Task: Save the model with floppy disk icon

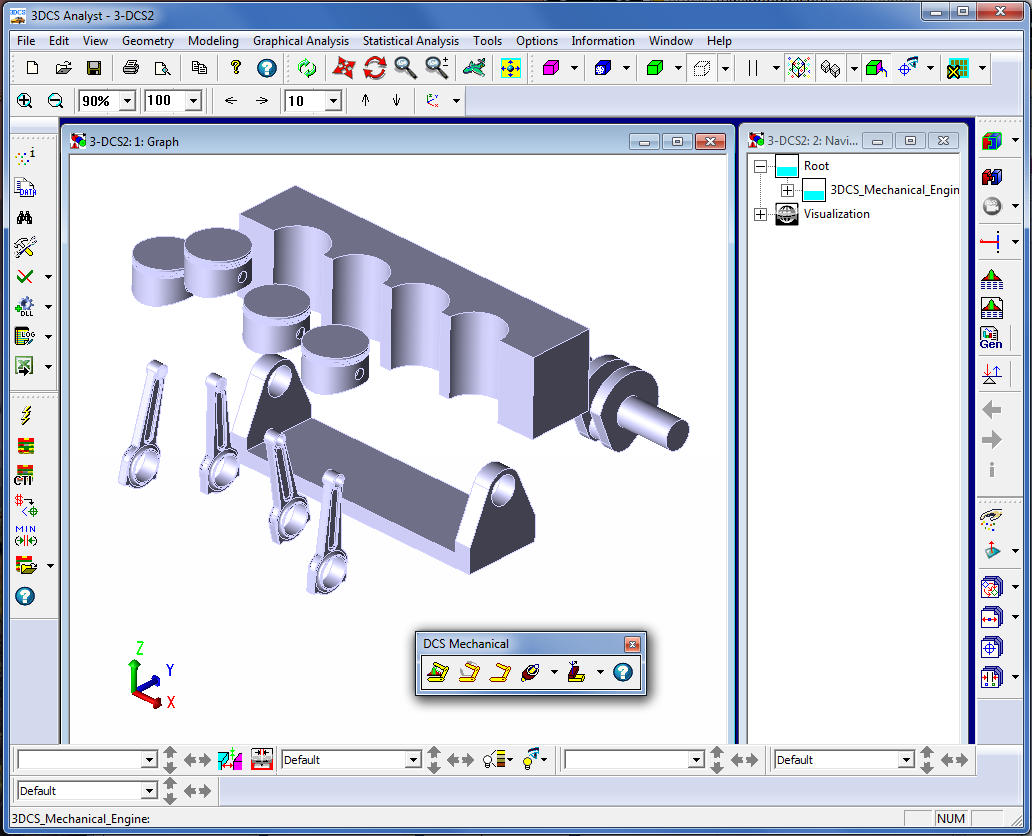Action: [x=93, y=68]
